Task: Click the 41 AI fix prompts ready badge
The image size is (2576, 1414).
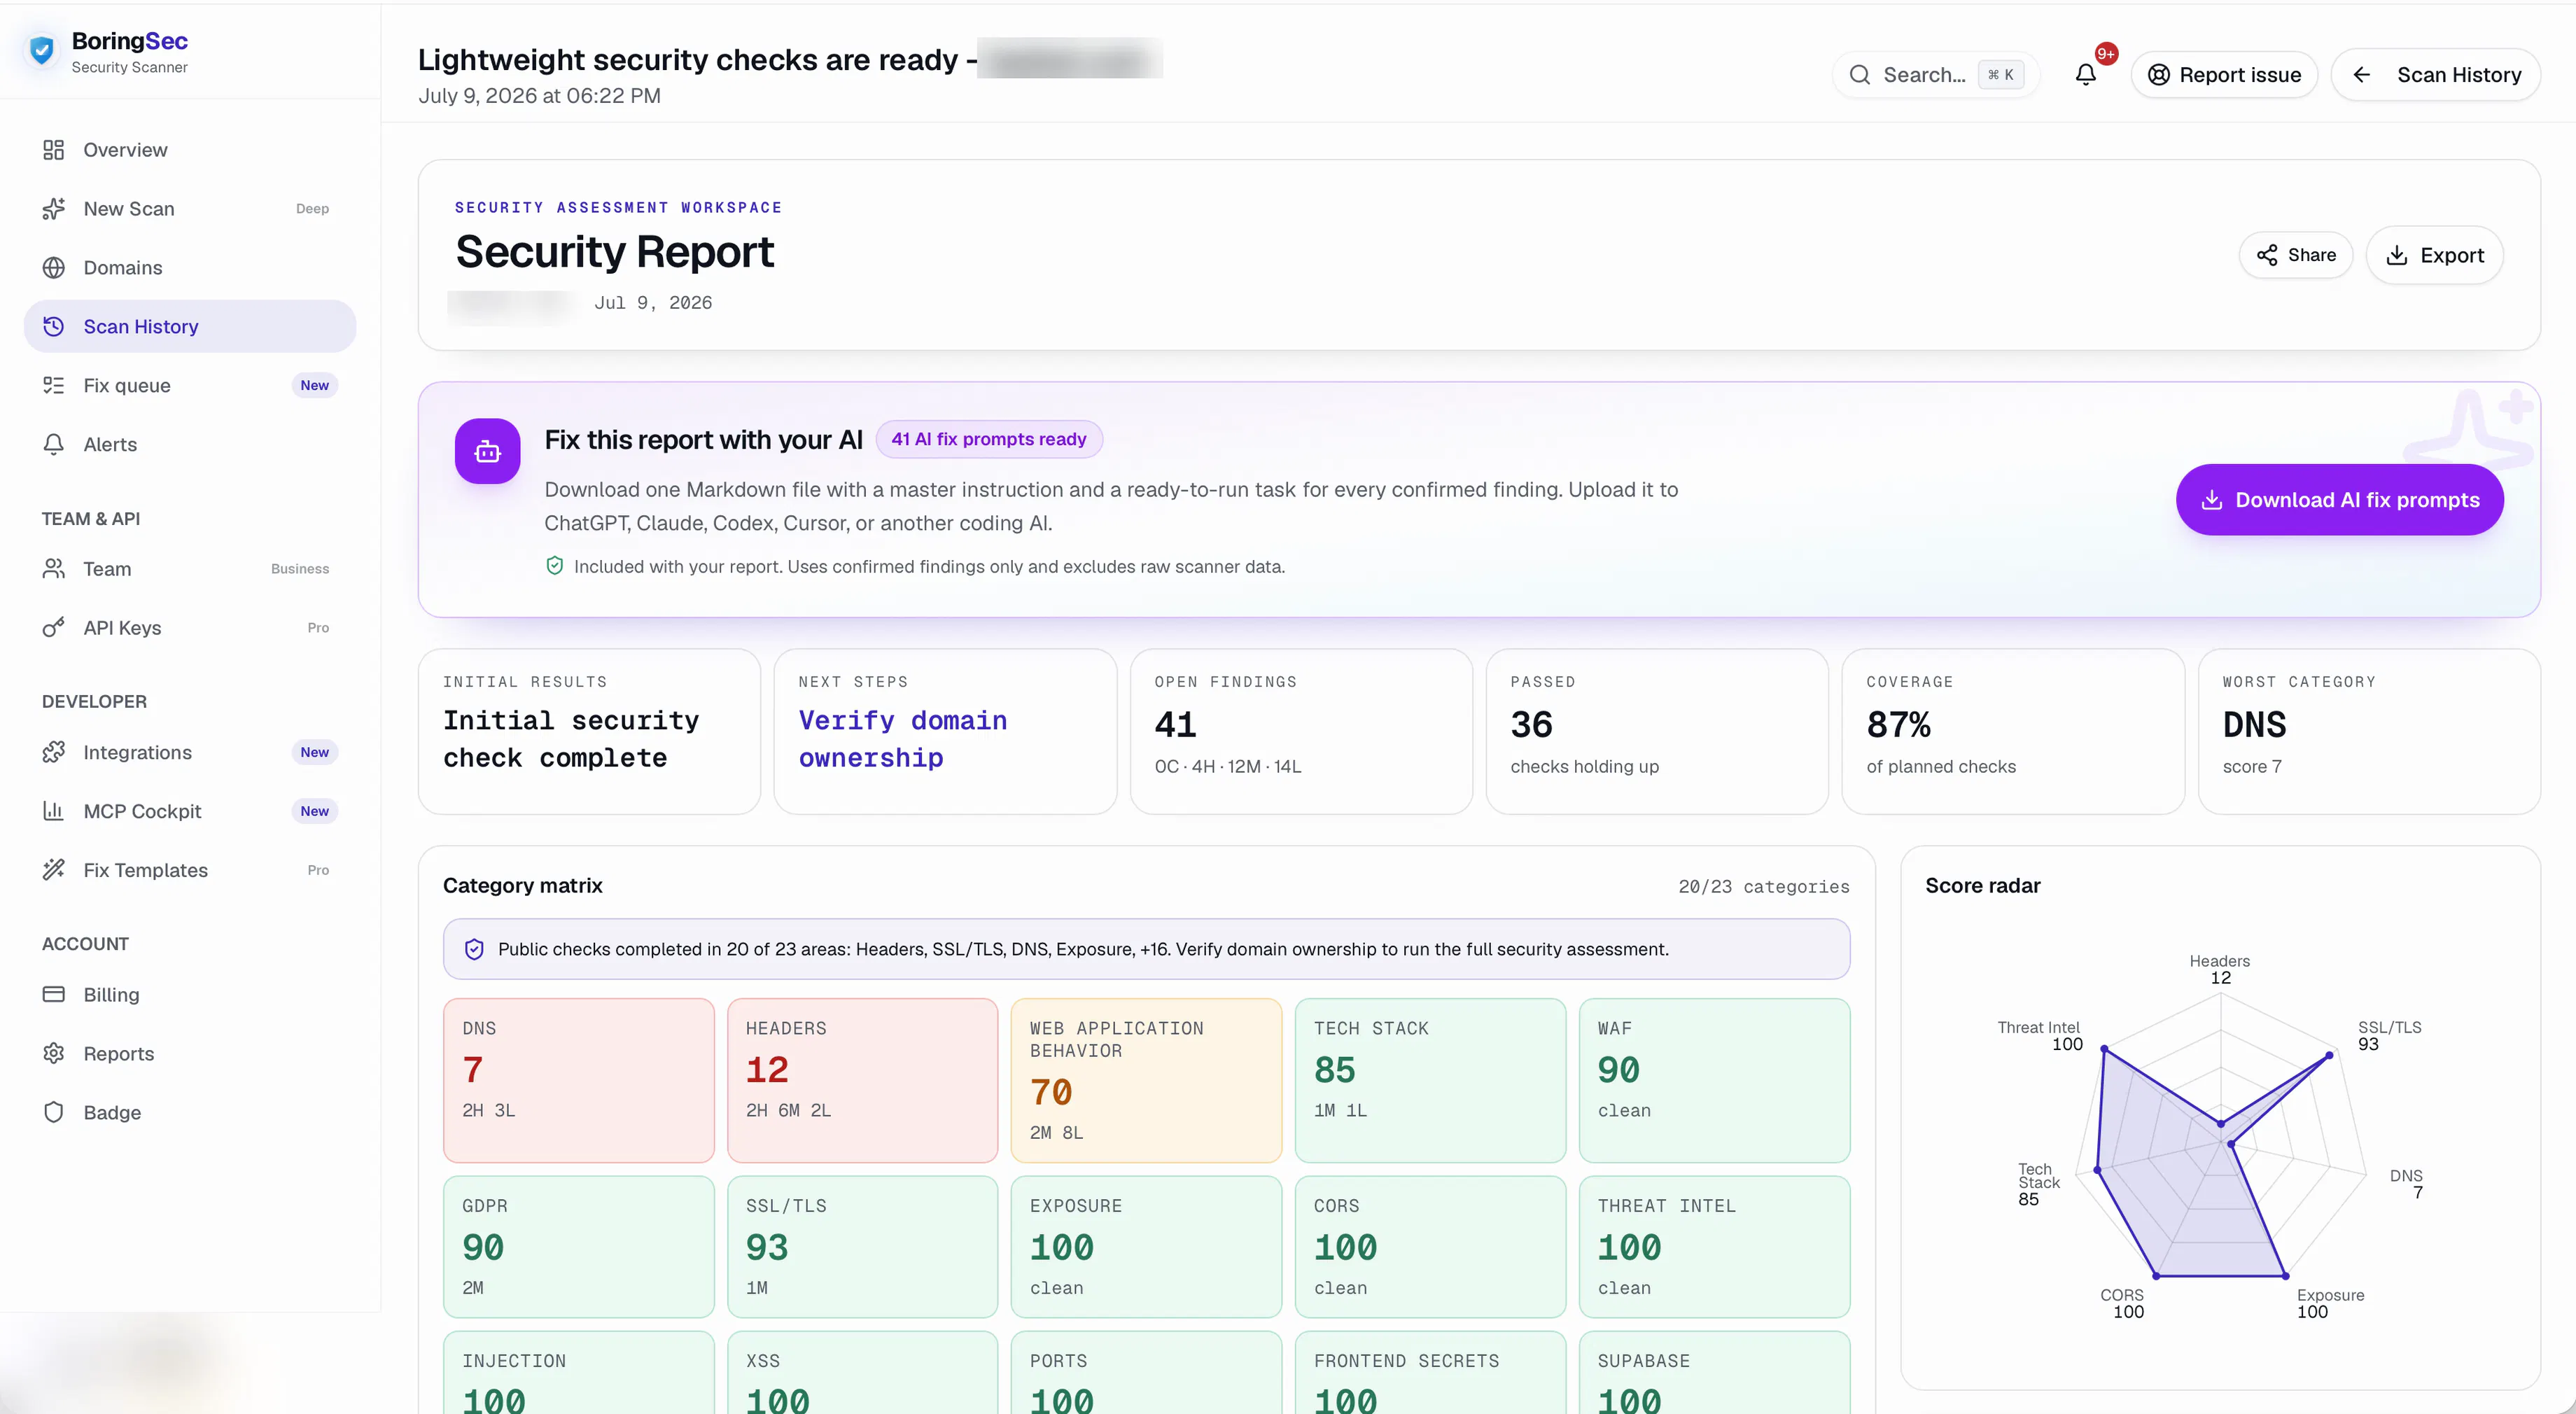Action: tap(989, 439)
